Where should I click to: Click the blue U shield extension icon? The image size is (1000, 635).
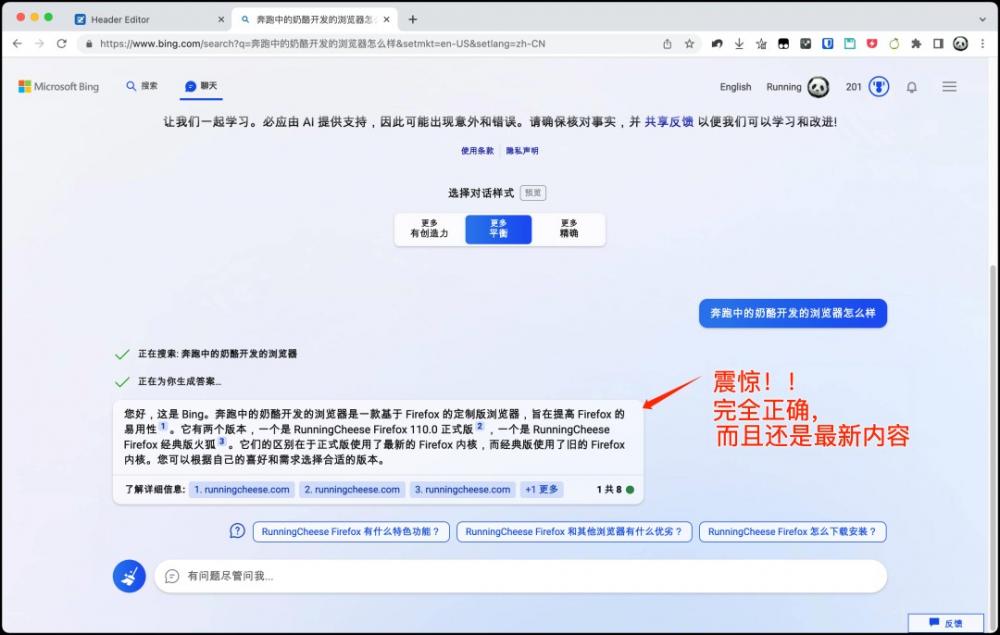(x=828, y=43)
